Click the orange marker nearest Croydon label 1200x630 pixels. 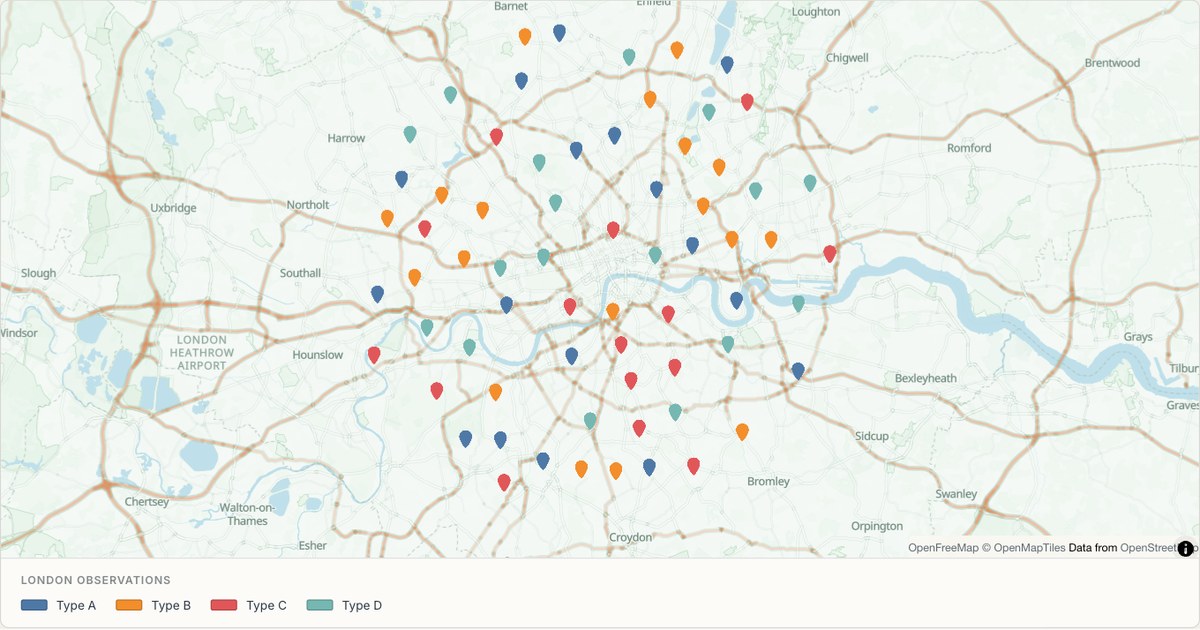(x=616, y=471)
